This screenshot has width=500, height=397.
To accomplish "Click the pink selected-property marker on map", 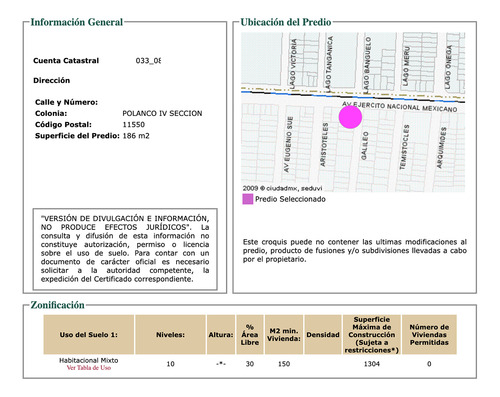I will tap(350, 117).
